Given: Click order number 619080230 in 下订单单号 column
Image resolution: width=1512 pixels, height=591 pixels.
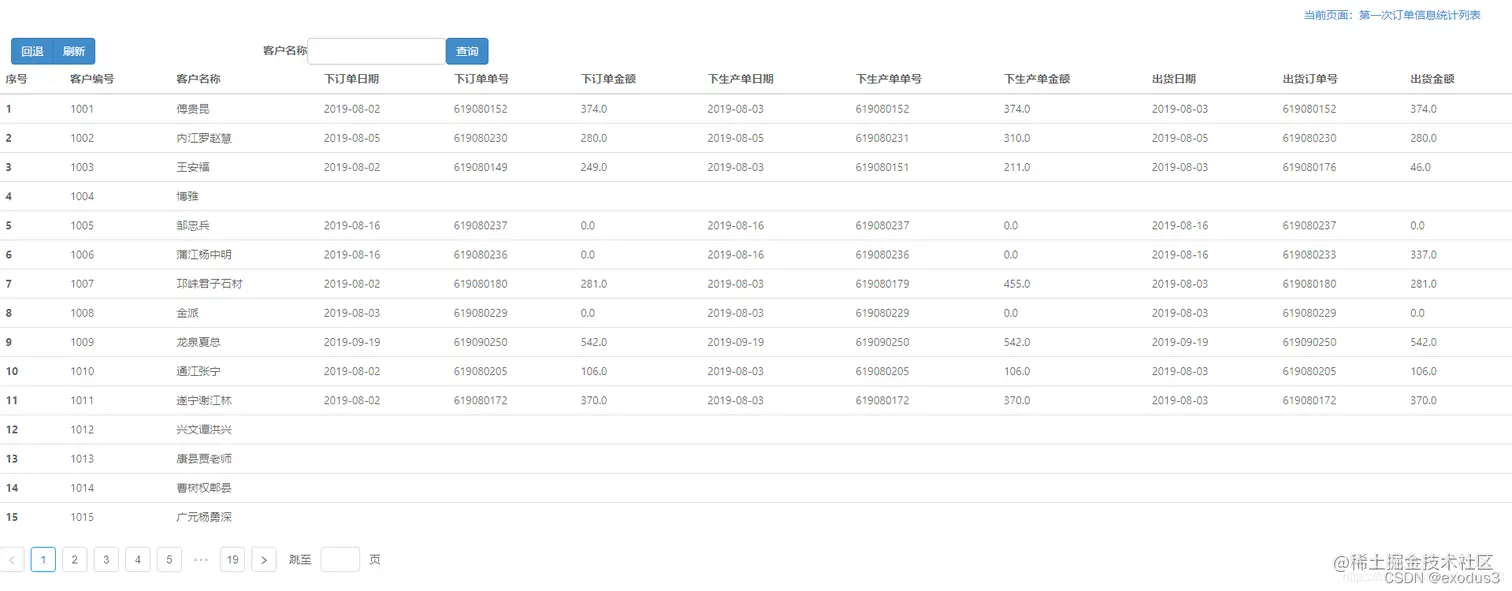Looking at the screenshot, I should point(481,138).
